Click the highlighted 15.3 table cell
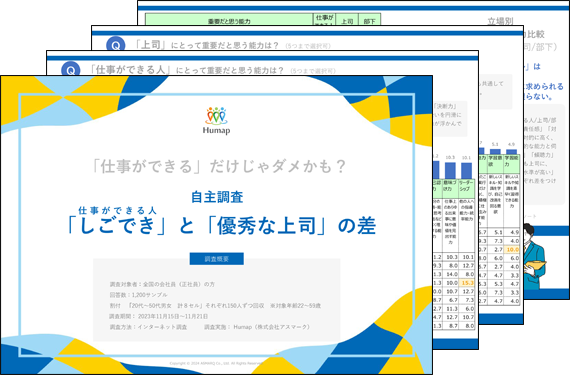This screenshot has height=375, width=570. (467, 283)
